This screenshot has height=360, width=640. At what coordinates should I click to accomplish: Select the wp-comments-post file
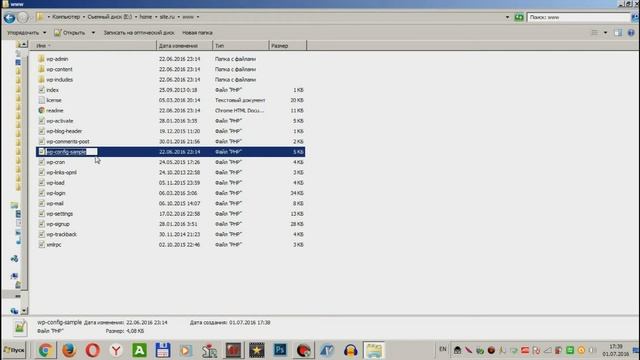pyautogui.click(x=170, y=141)
